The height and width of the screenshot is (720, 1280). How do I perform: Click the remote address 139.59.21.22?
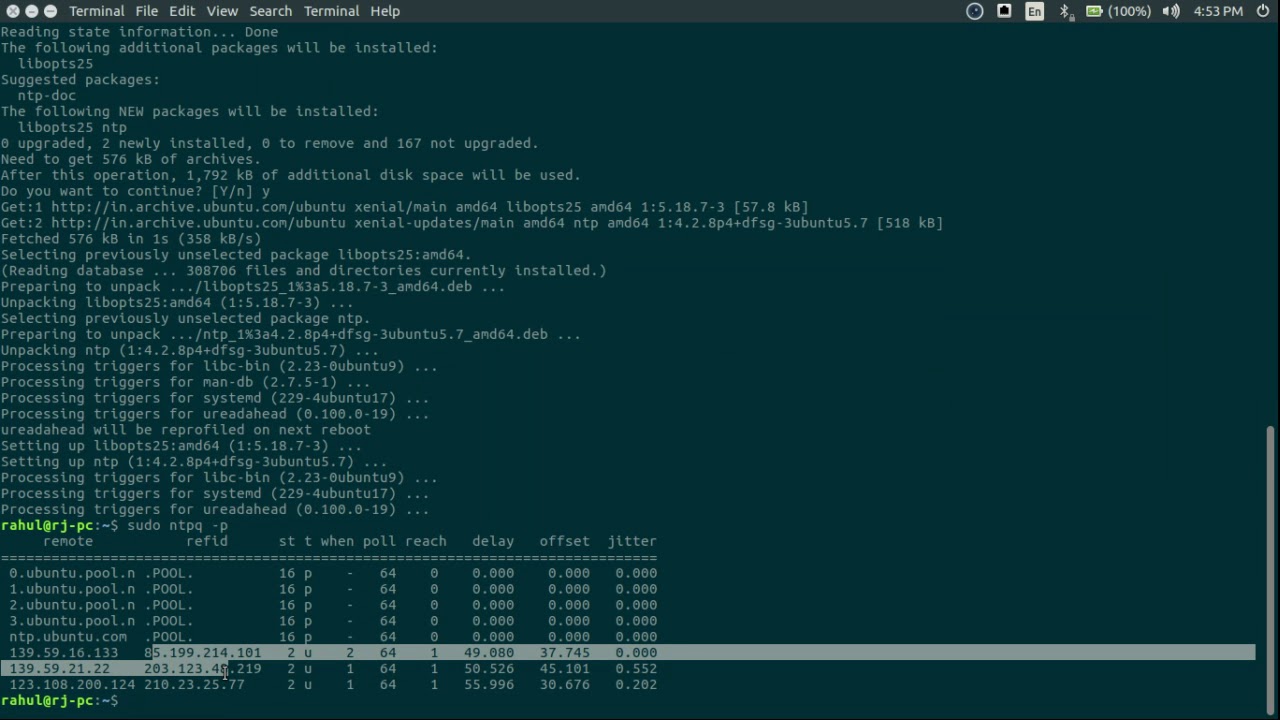tap(60, 669)
